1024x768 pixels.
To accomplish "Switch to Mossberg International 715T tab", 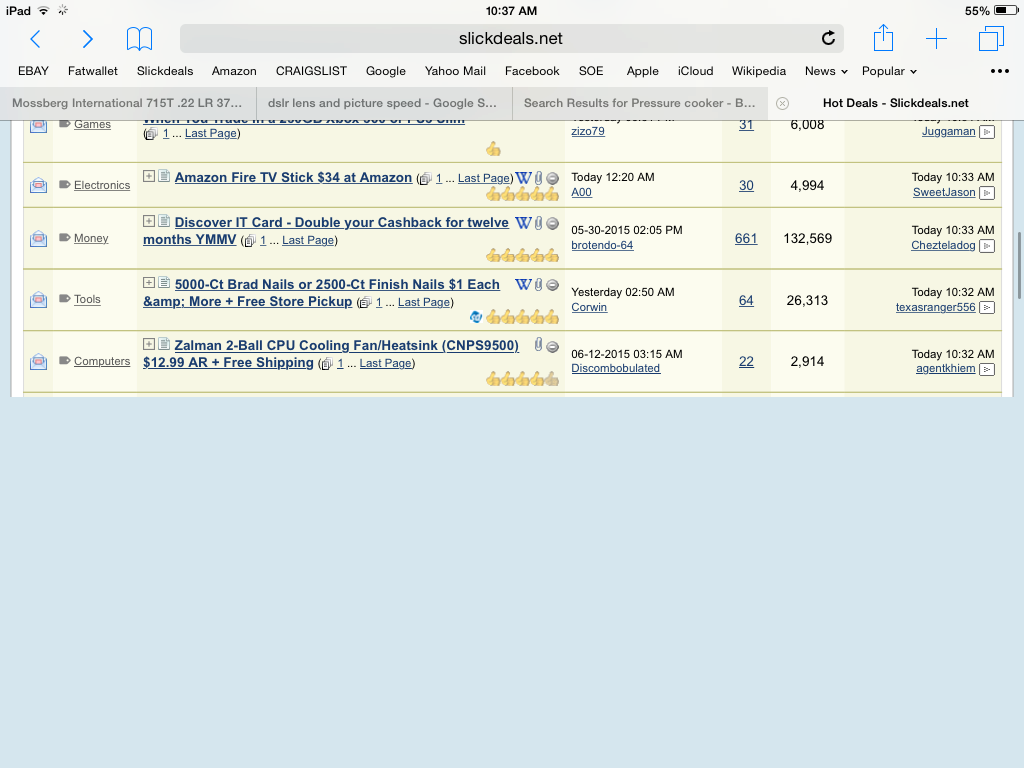I will [127, 103].
